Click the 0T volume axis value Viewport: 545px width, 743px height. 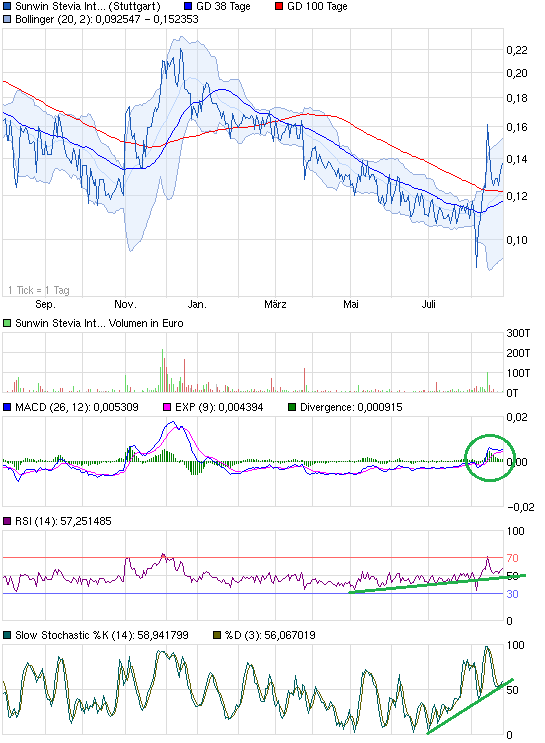(512, 393)
